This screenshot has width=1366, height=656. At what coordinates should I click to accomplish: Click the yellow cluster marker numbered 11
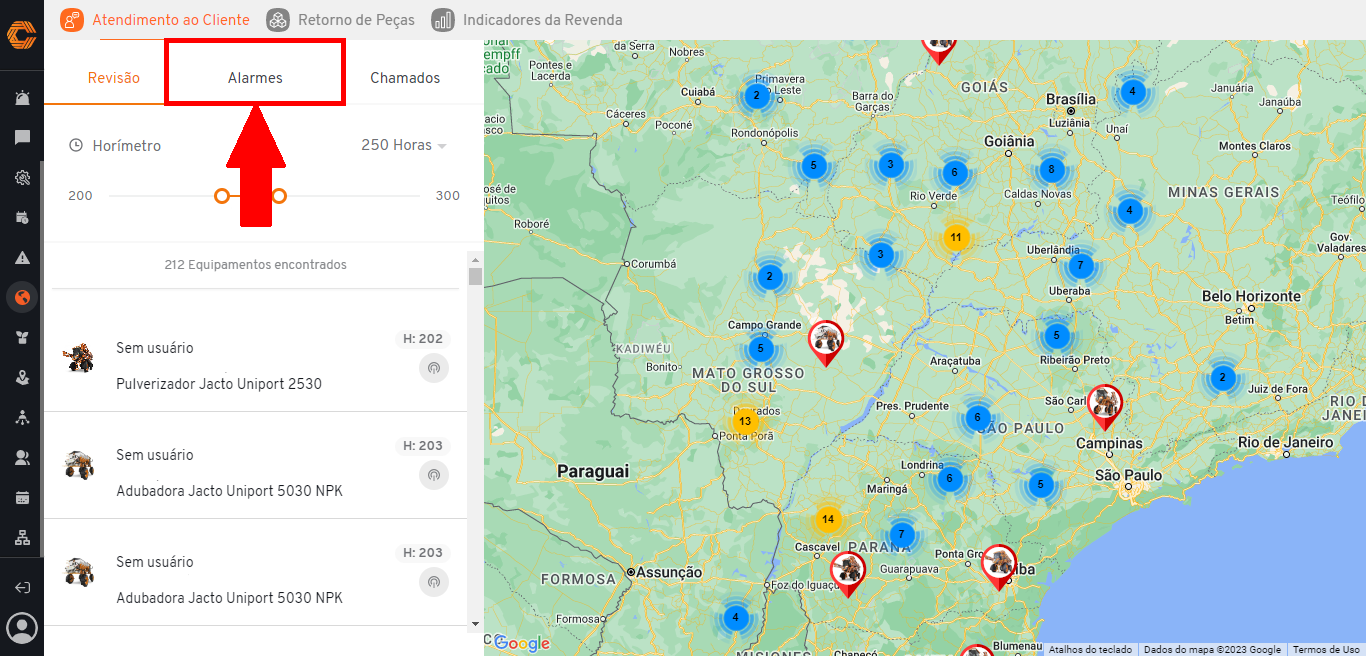956,238
